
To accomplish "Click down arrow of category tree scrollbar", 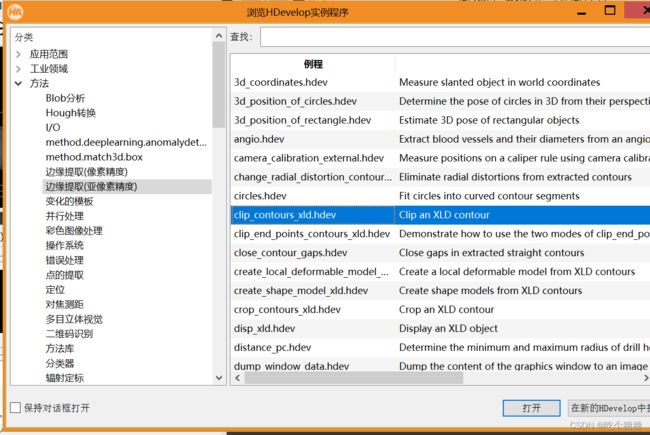I will tap(219, 378).
